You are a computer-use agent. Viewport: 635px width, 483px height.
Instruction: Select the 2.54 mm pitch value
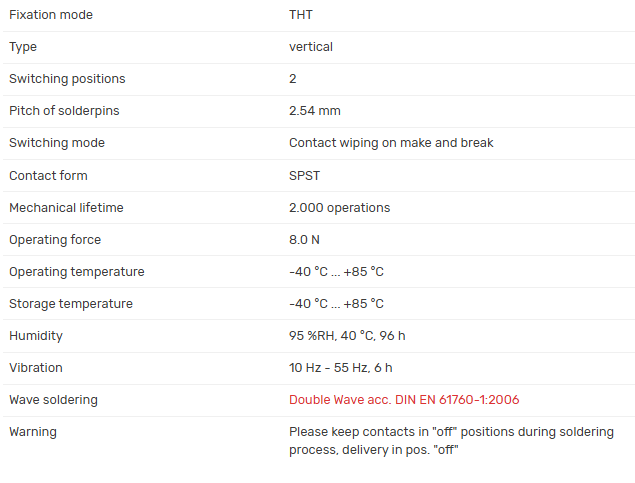(314, 111)
